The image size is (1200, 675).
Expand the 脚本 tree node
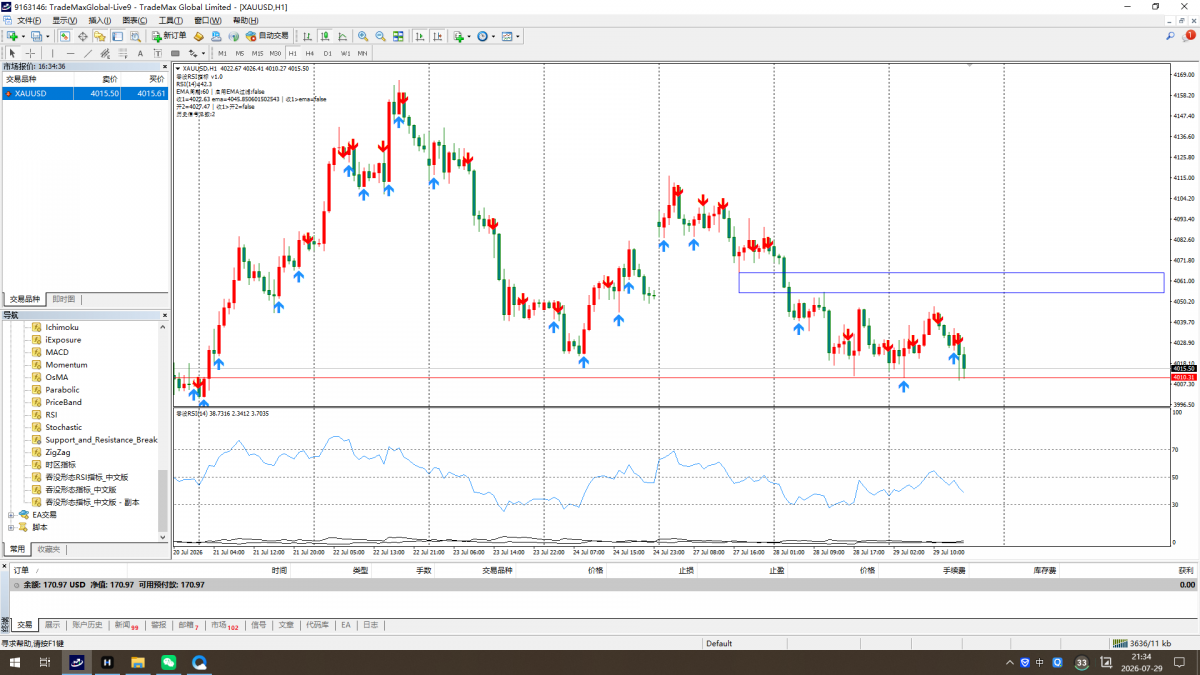(11, 527)
